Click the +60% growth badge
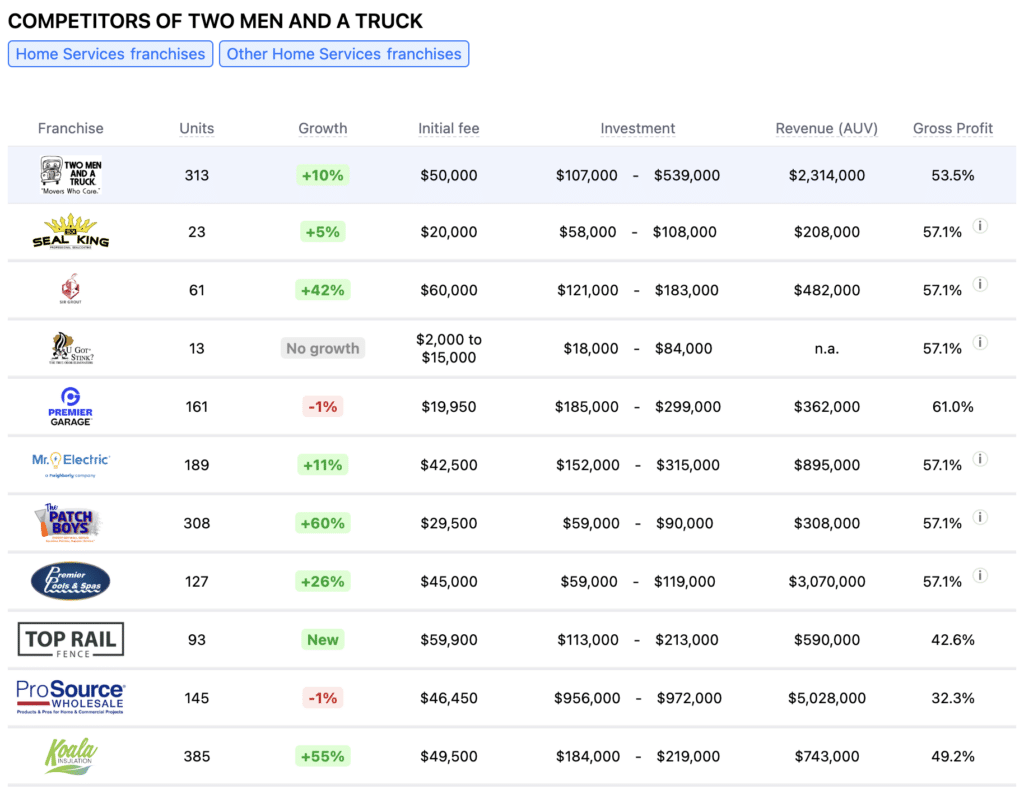The height and width of the screenshot is (799, 1024). pos(323,523)
